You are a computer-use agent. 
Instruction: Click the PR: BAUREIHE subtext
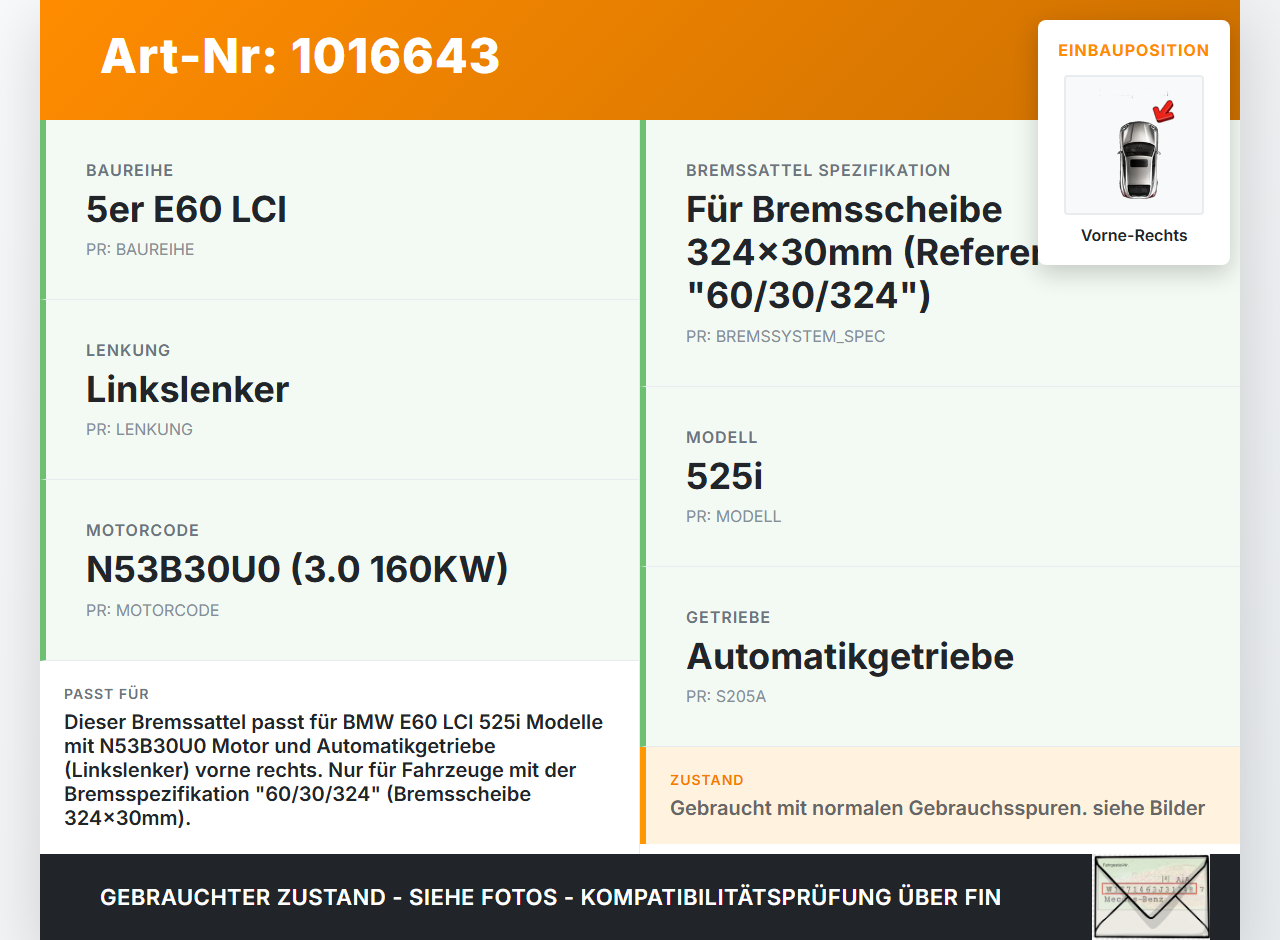[x=140, y=250]
